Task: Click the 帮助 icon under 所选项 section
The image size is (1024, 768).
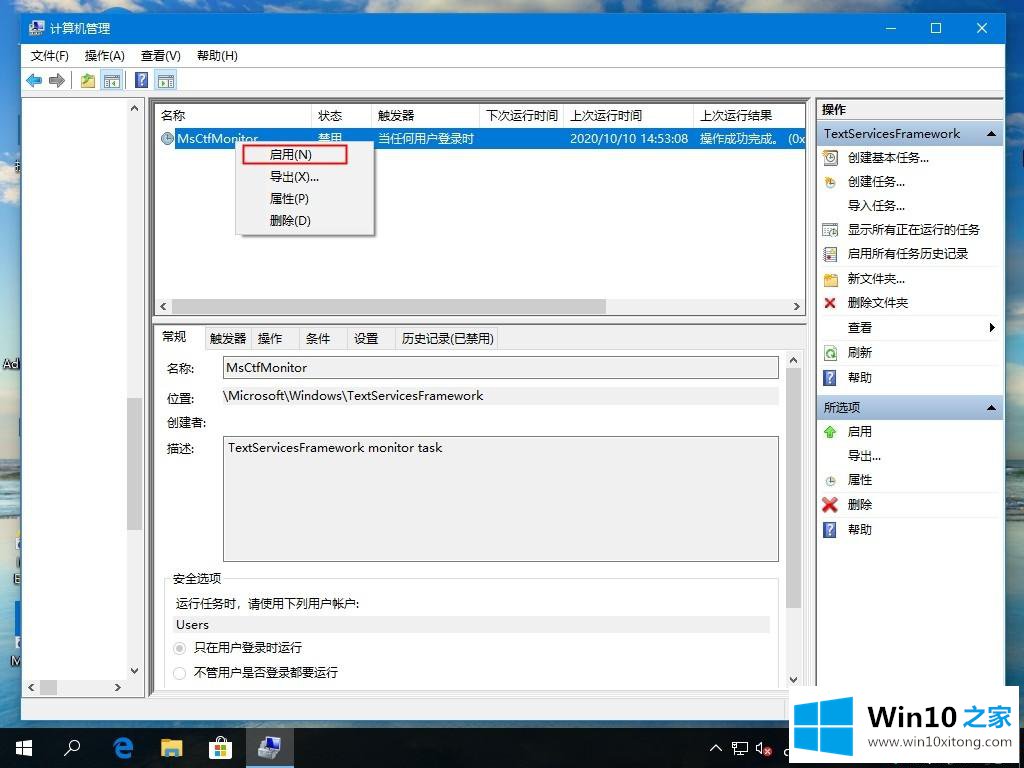Action: coord(830,530)
